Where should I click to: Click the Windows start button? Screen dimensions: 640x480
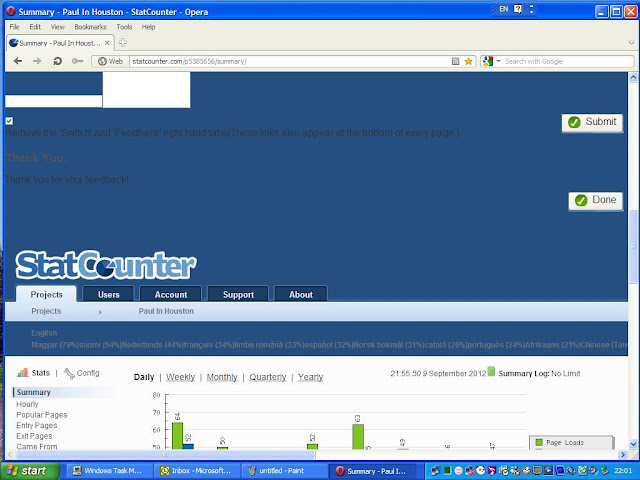29,471
